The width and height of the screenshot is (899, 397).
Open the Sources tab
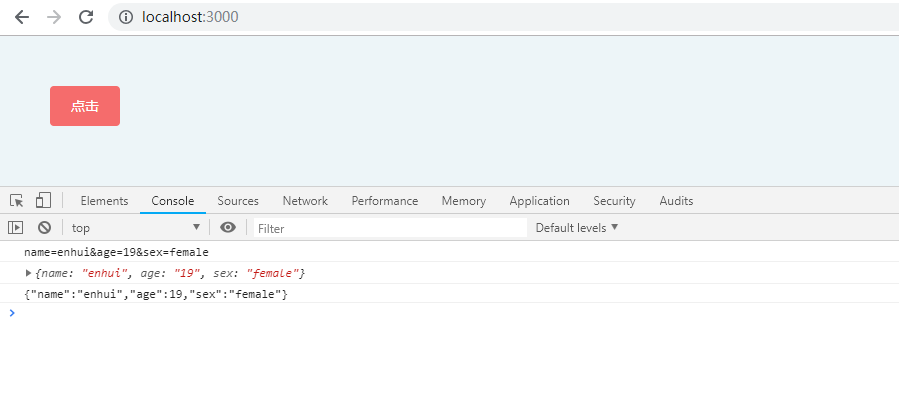tap(238, 201)
